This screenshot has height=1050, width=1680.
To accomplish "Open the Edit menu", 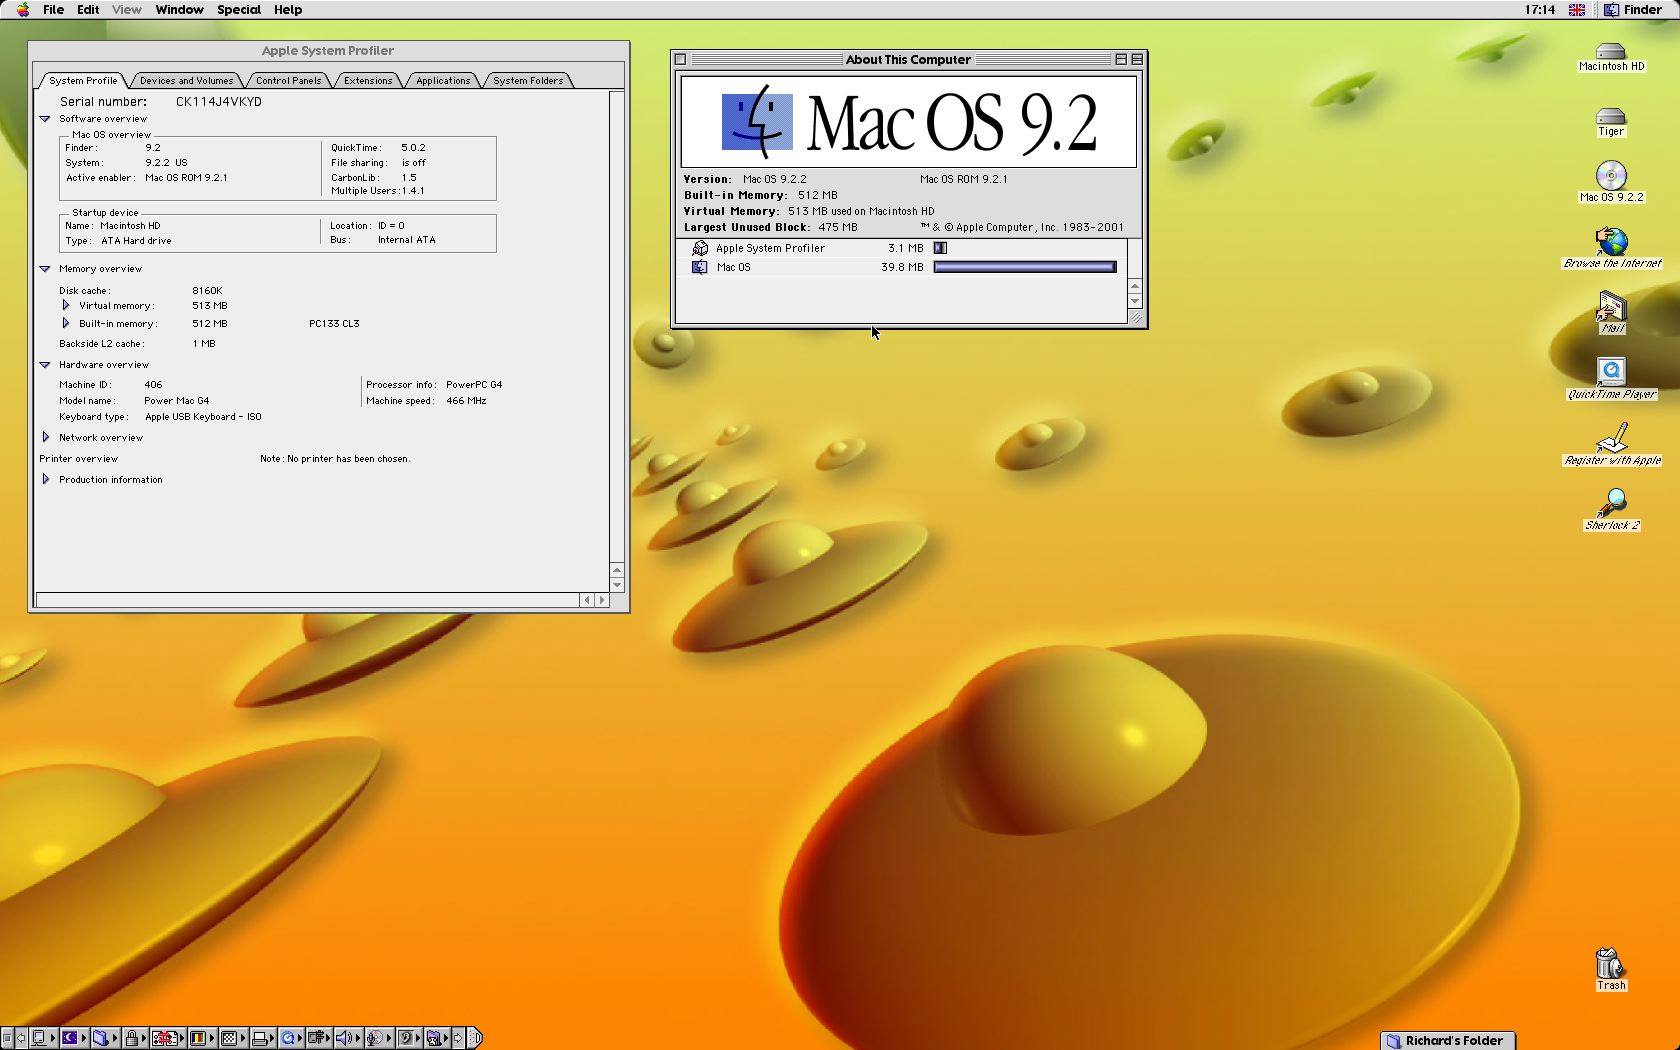I will coord(88,10).
